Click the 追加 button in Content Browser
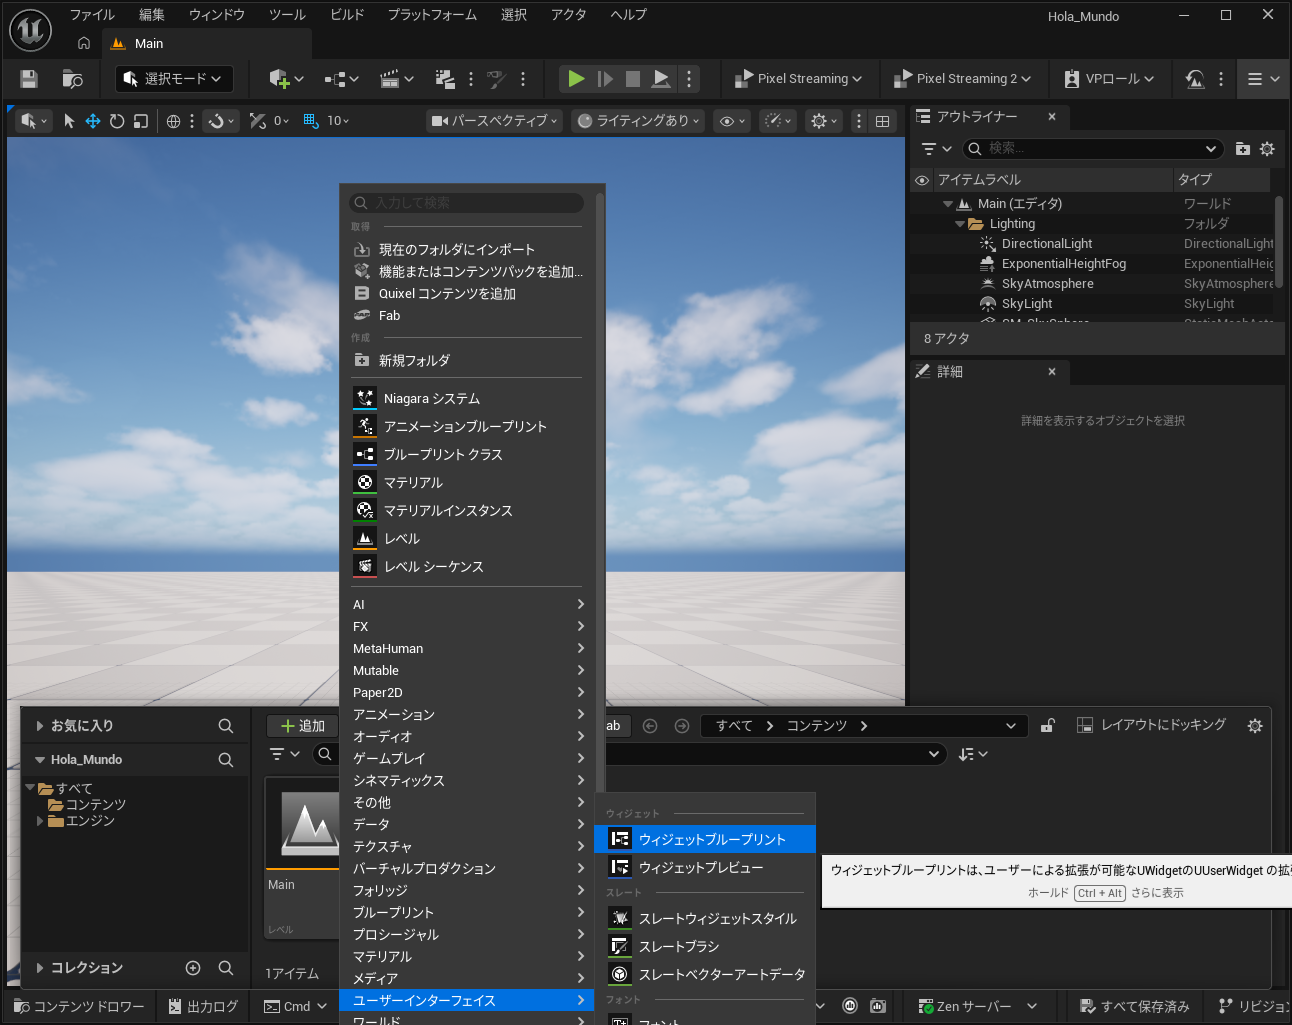This screenshot has height=1025, width=1292. click(x=302, y=726)
